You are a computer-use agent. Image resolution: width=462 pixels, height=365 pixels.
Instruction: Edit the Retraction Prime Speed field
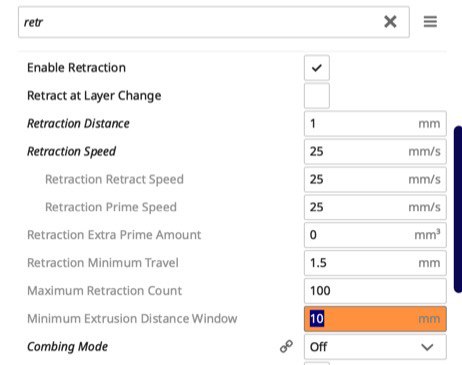375,207
